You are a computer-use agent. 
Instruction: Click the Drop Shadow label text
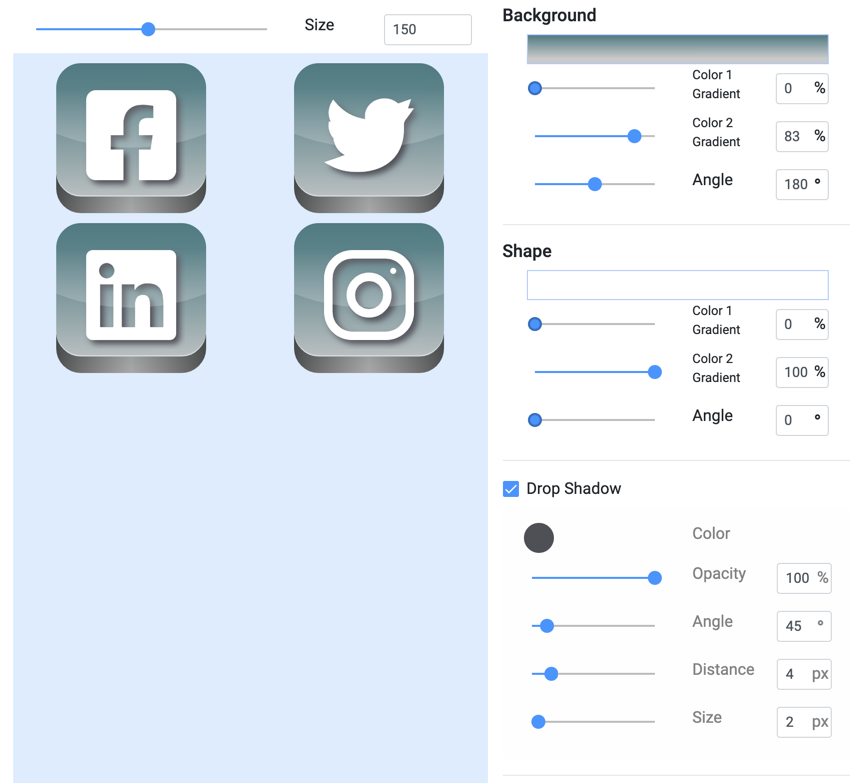pos(574,489)
